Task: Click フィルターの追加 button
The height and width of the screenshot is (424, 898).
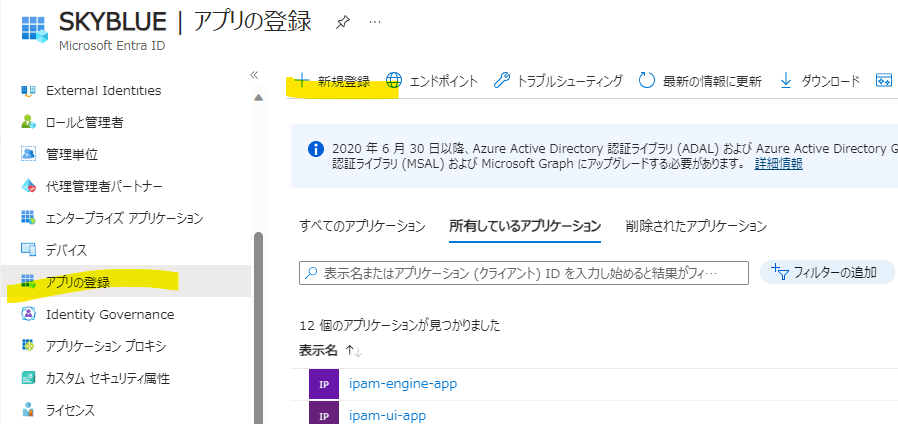Action: pyautogui.click(x=827, y=272)
